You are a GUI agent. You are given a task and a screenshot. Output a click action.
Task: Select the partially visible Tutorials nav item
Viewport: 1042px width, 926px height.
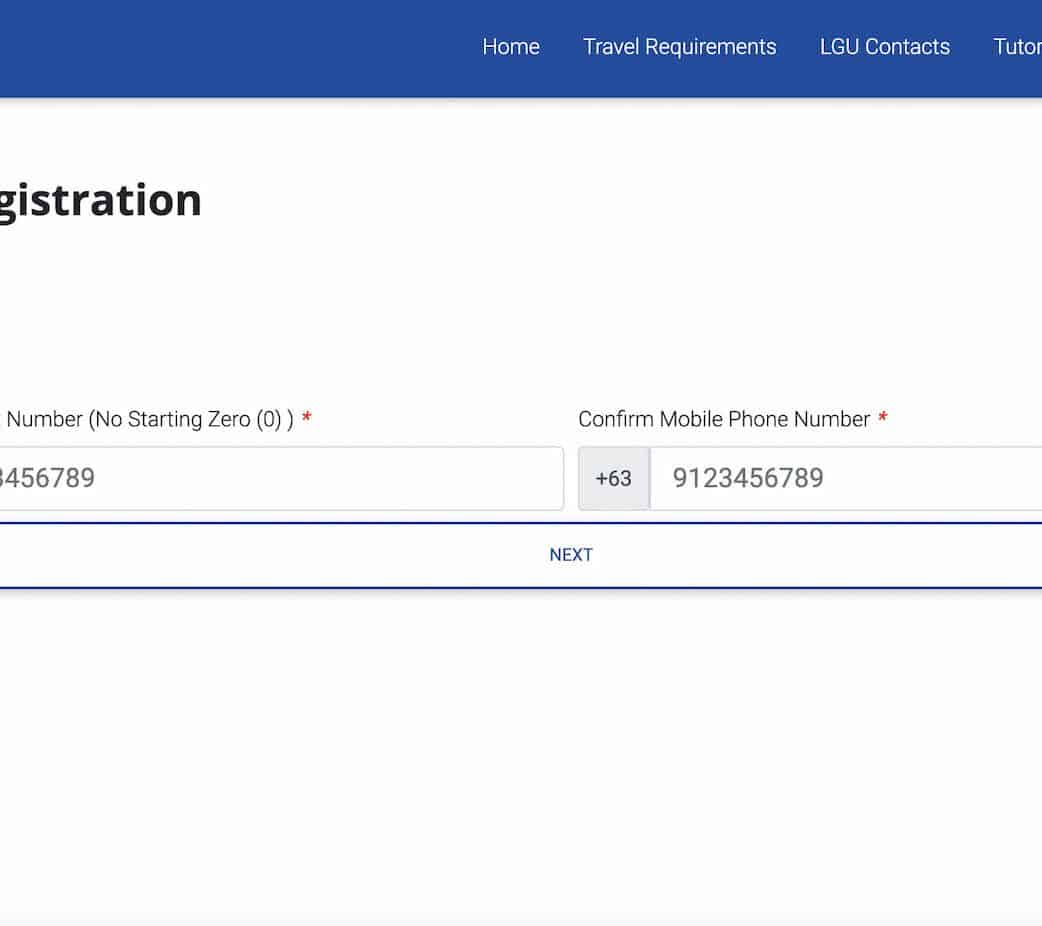click(1018, 47)
